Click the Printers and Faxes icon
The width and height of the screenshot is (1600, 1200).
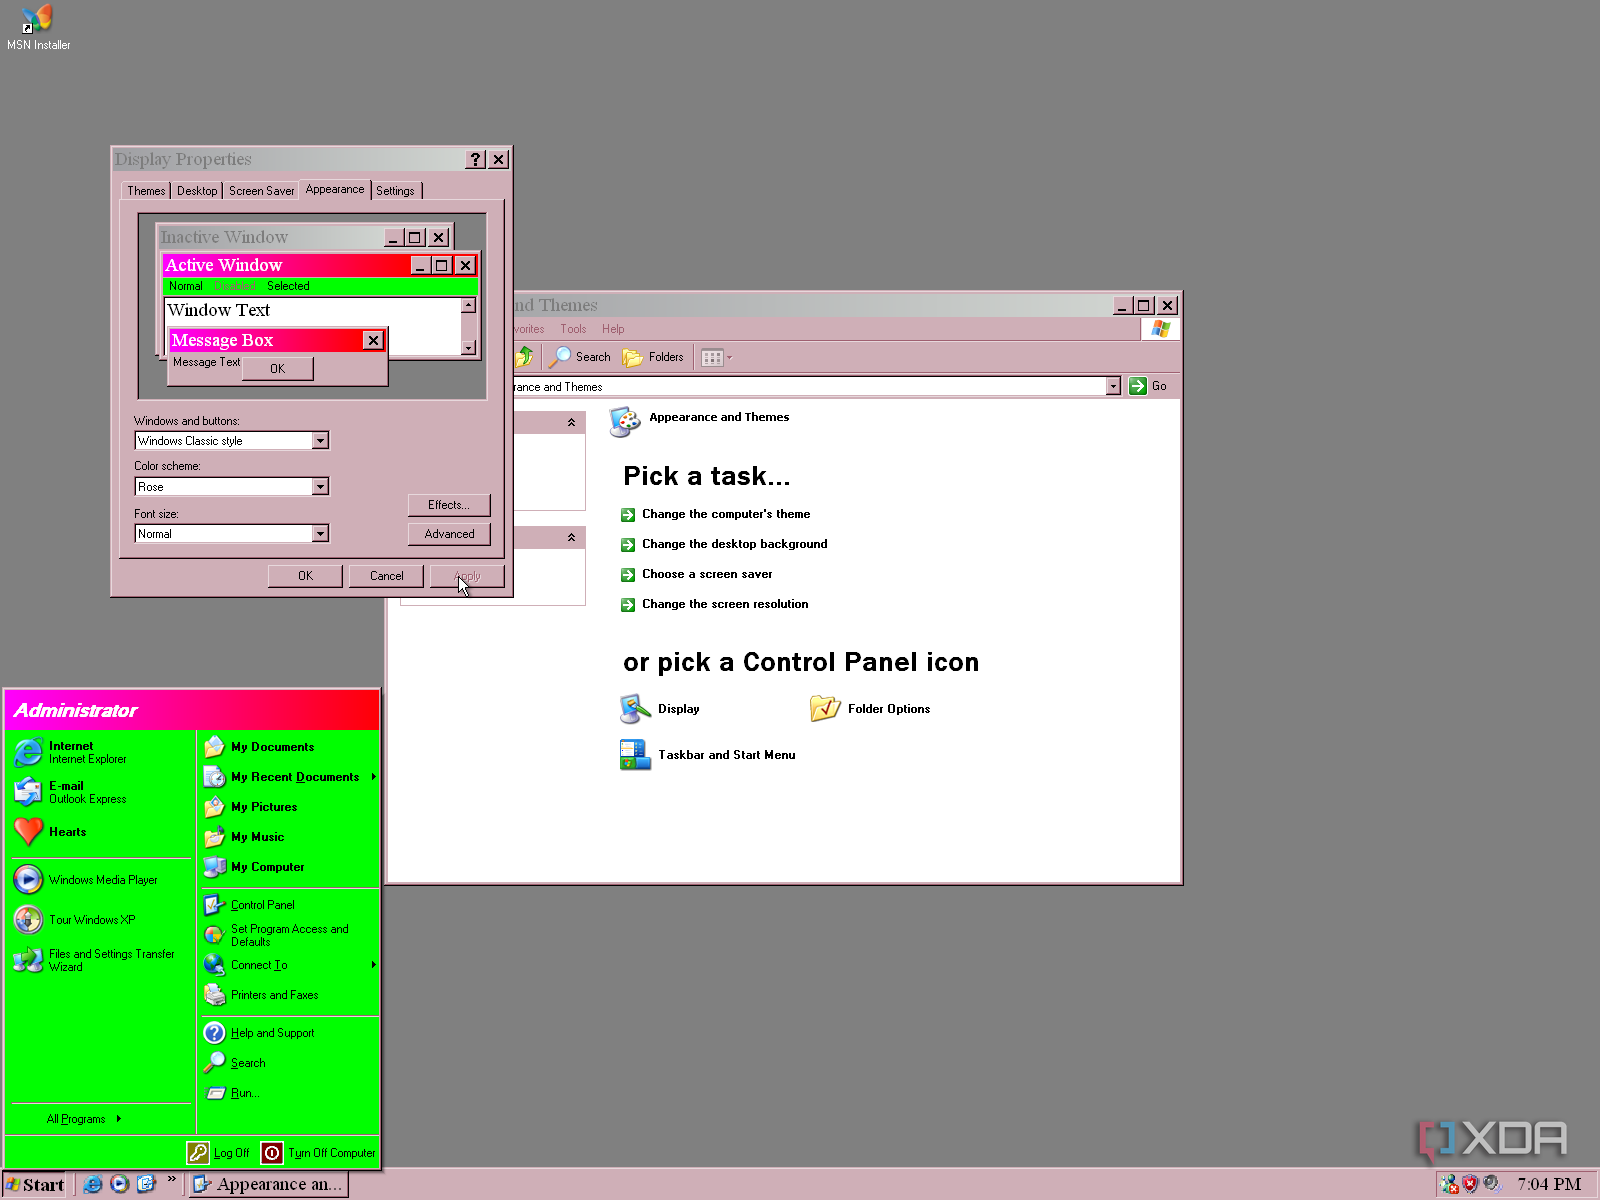coord(214,995)
